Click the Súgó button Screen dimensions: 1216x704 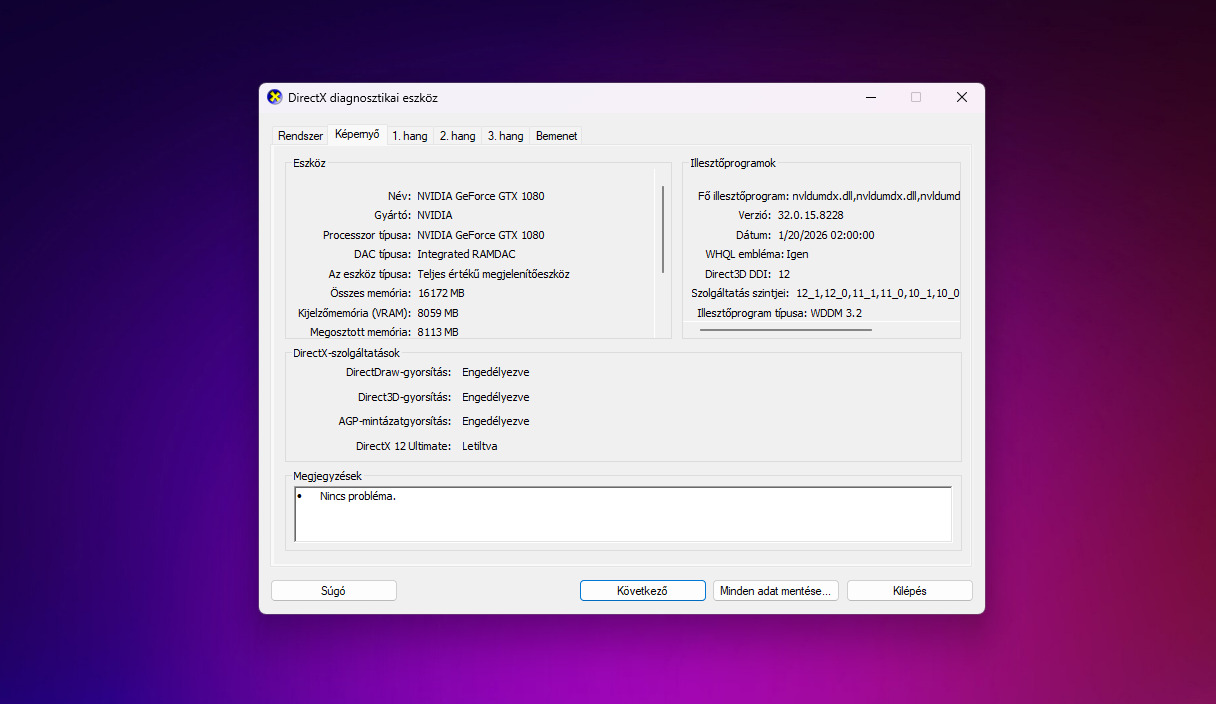point(334,590)
